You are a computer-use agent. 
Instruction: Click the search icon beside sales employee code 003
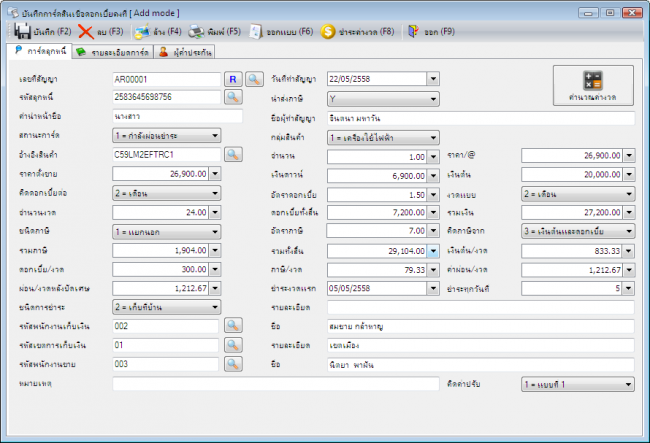(x=233, y=363)
